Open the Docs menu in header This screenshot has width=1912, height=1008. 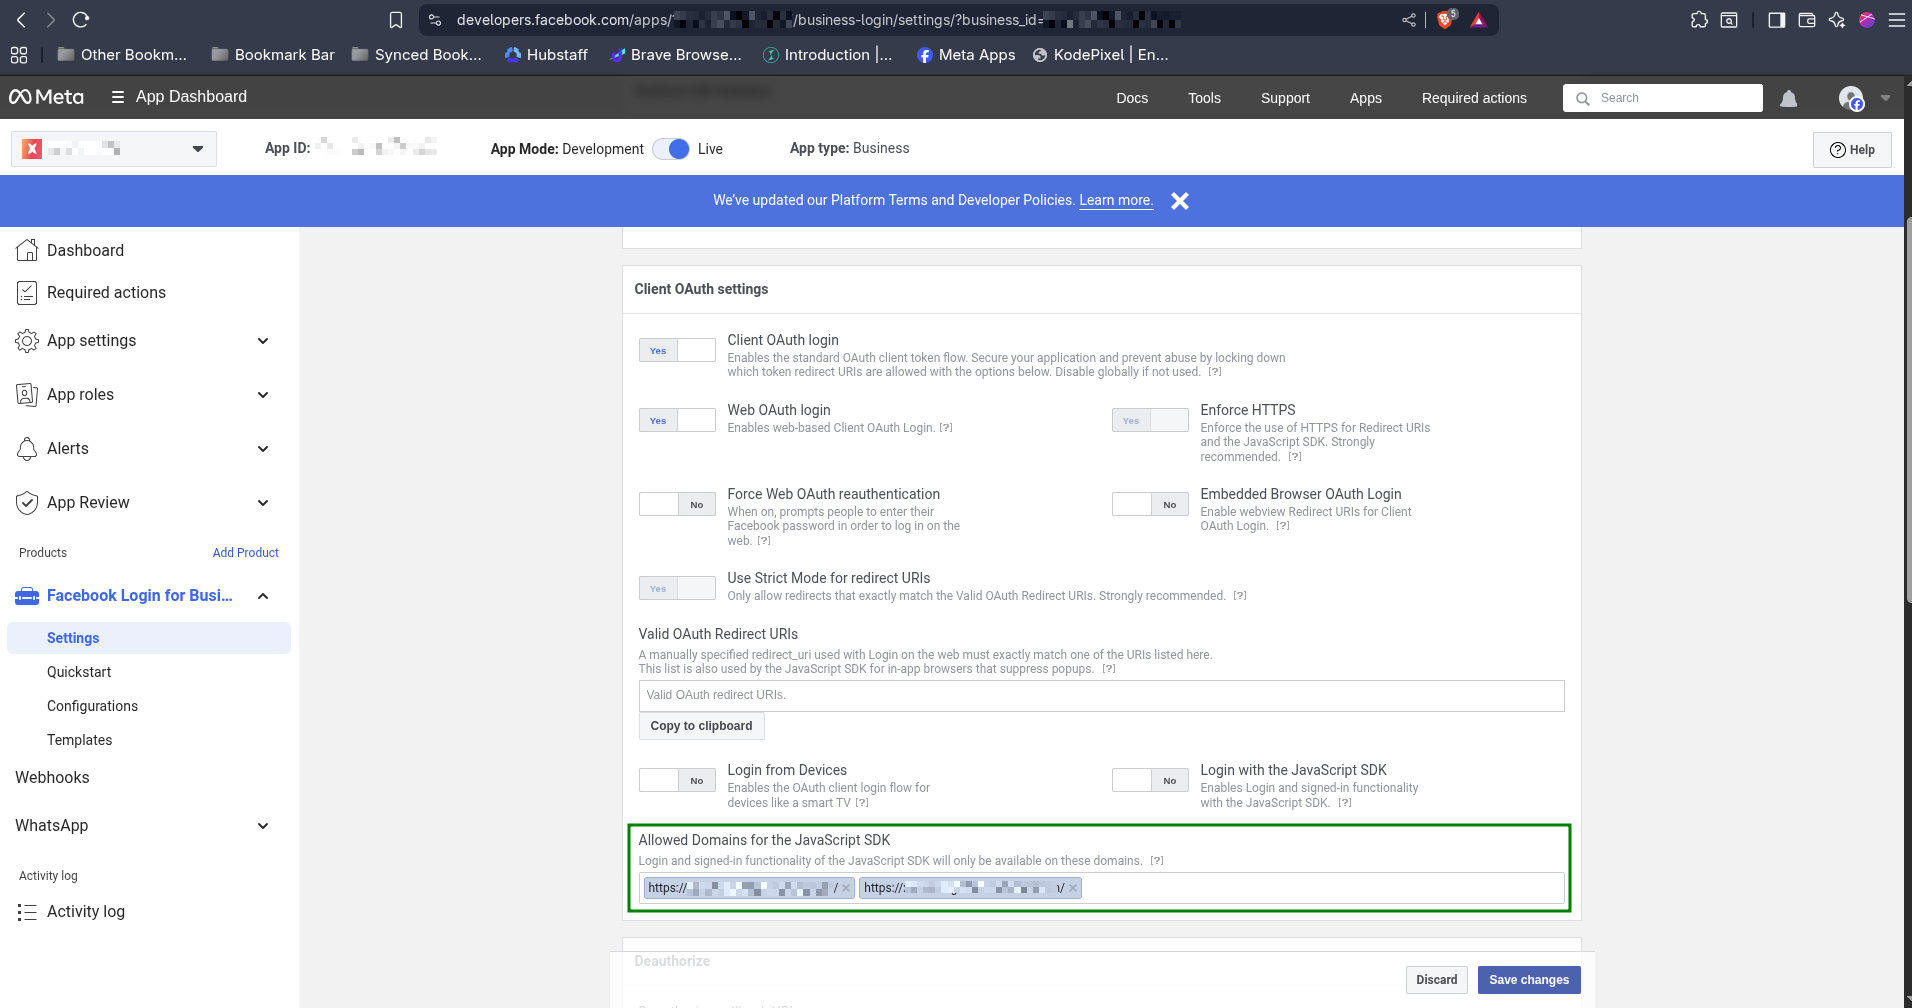tap(1132, 98)
